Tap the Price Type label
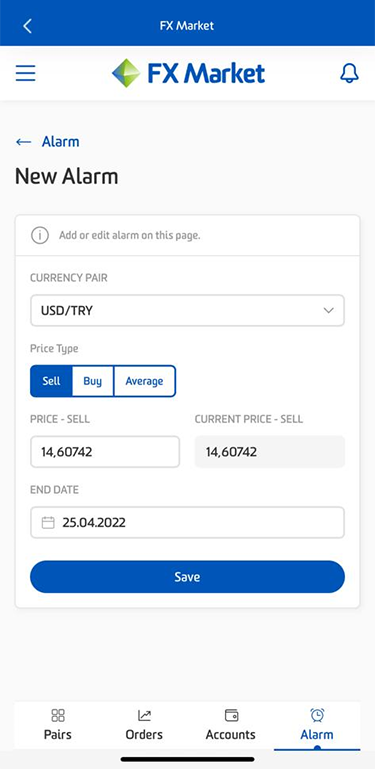375x769 pixels. coord(54,349)
